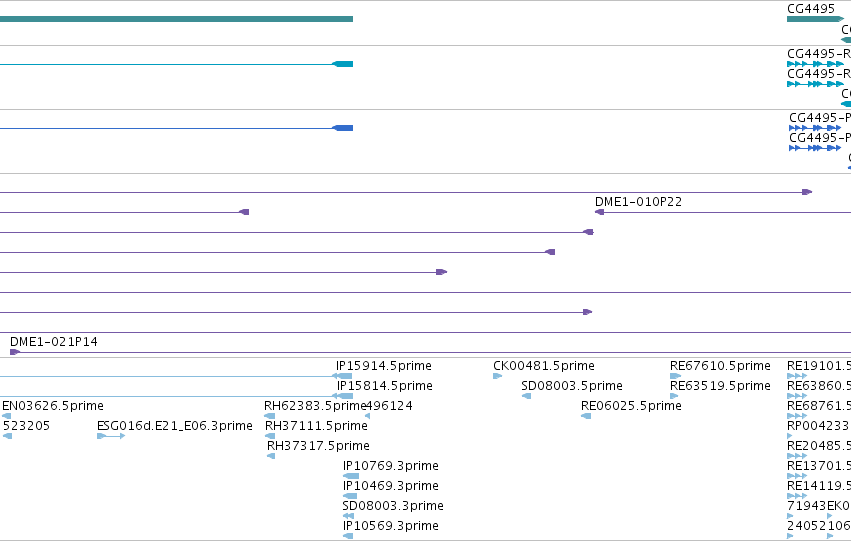Select the glyph under RH37317.5prime
This screenshot has width=851, height=541.
(271, 456)
